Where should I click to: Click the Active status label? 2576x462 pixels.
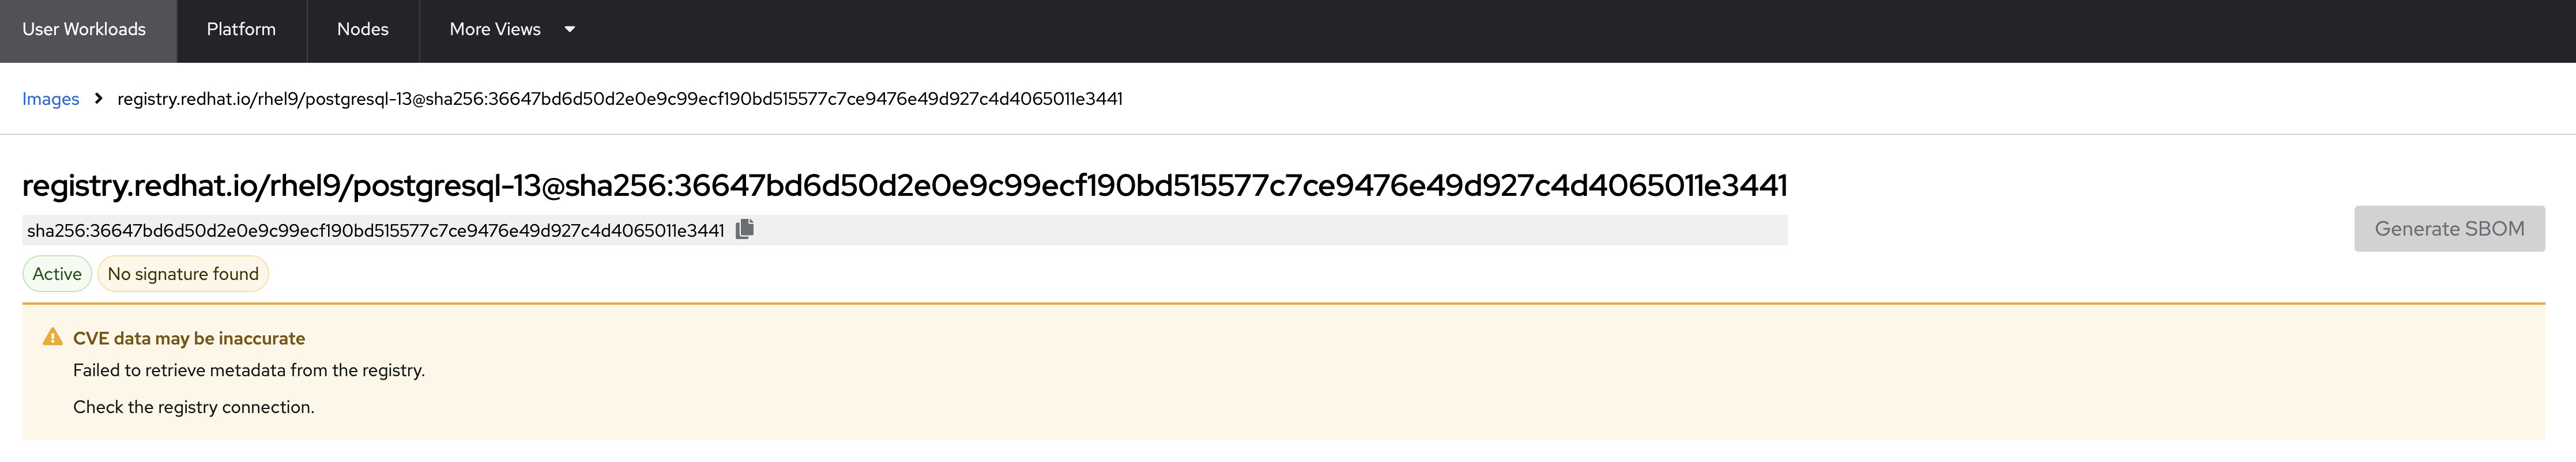pyautogui.click(x=57, y=274)
